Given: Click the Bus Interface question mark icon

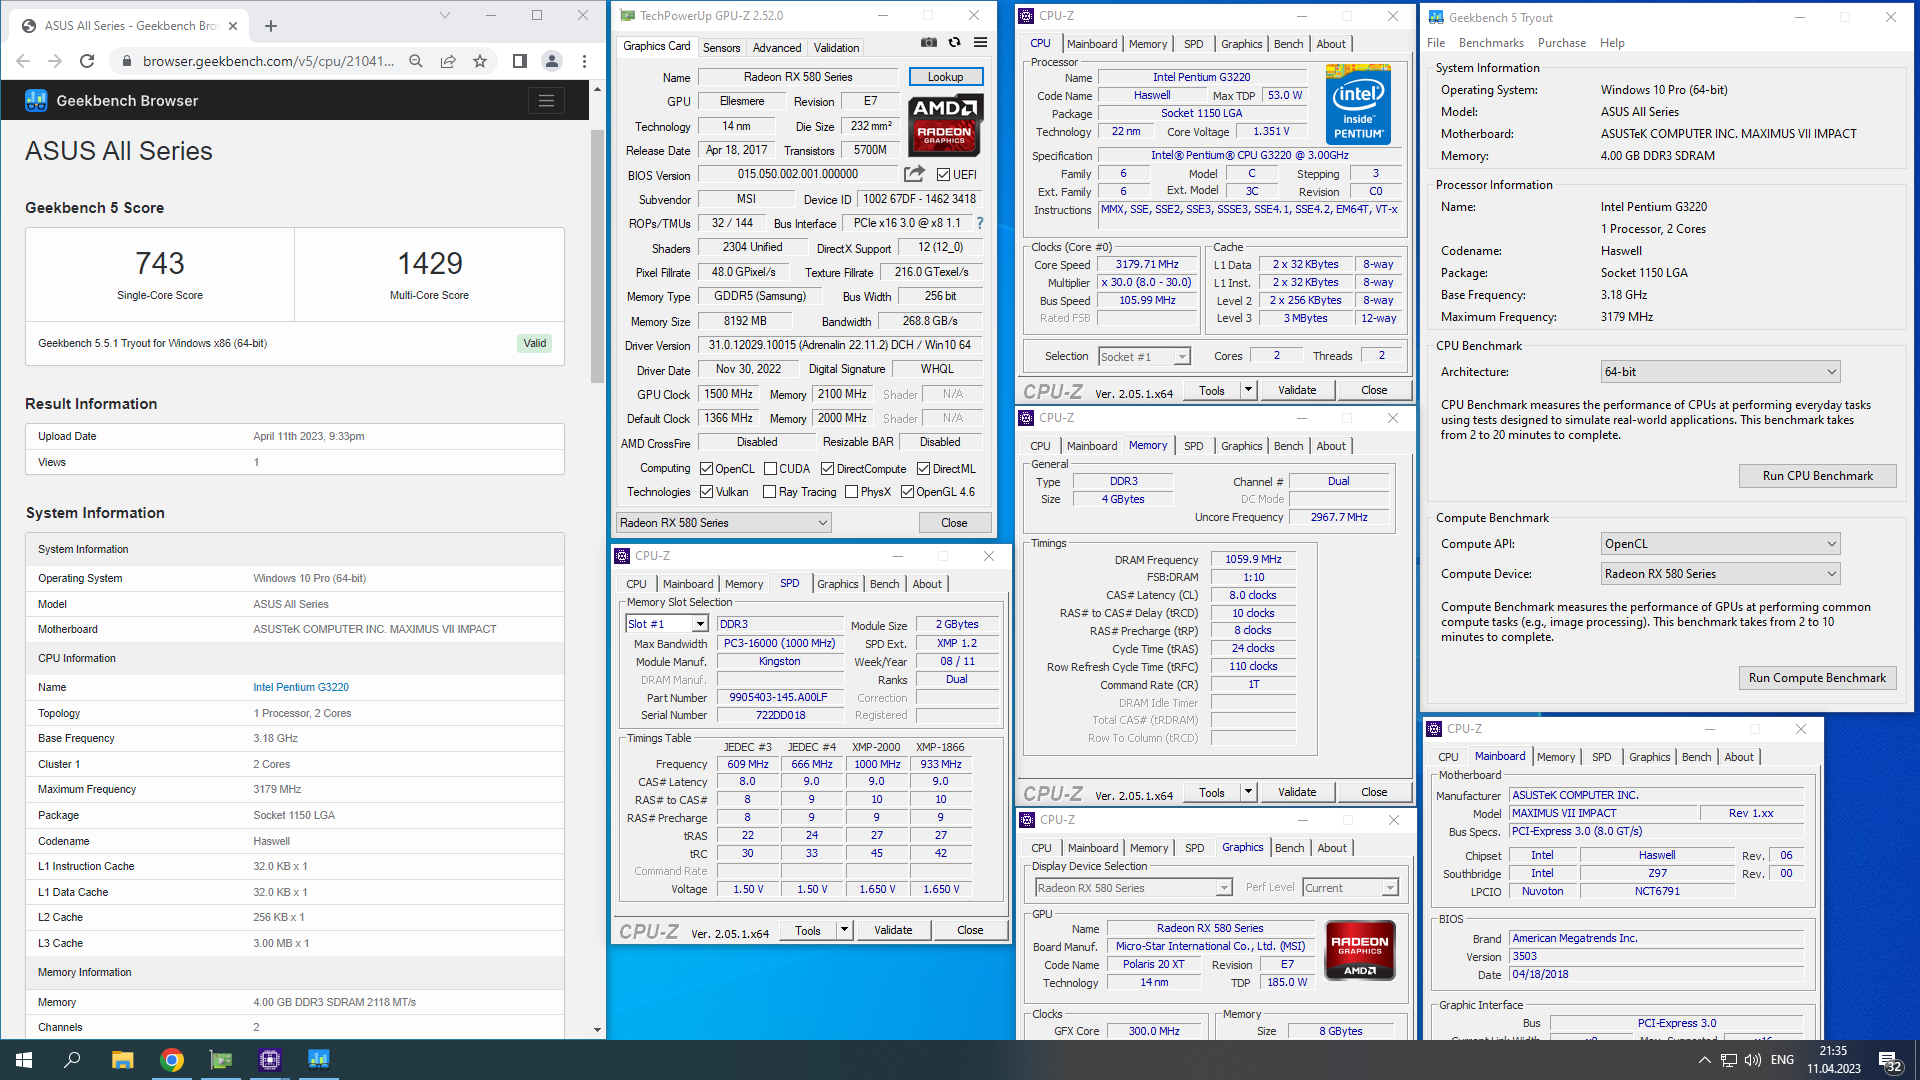Looking at the screenshot, I should click(x=979, y=223).
